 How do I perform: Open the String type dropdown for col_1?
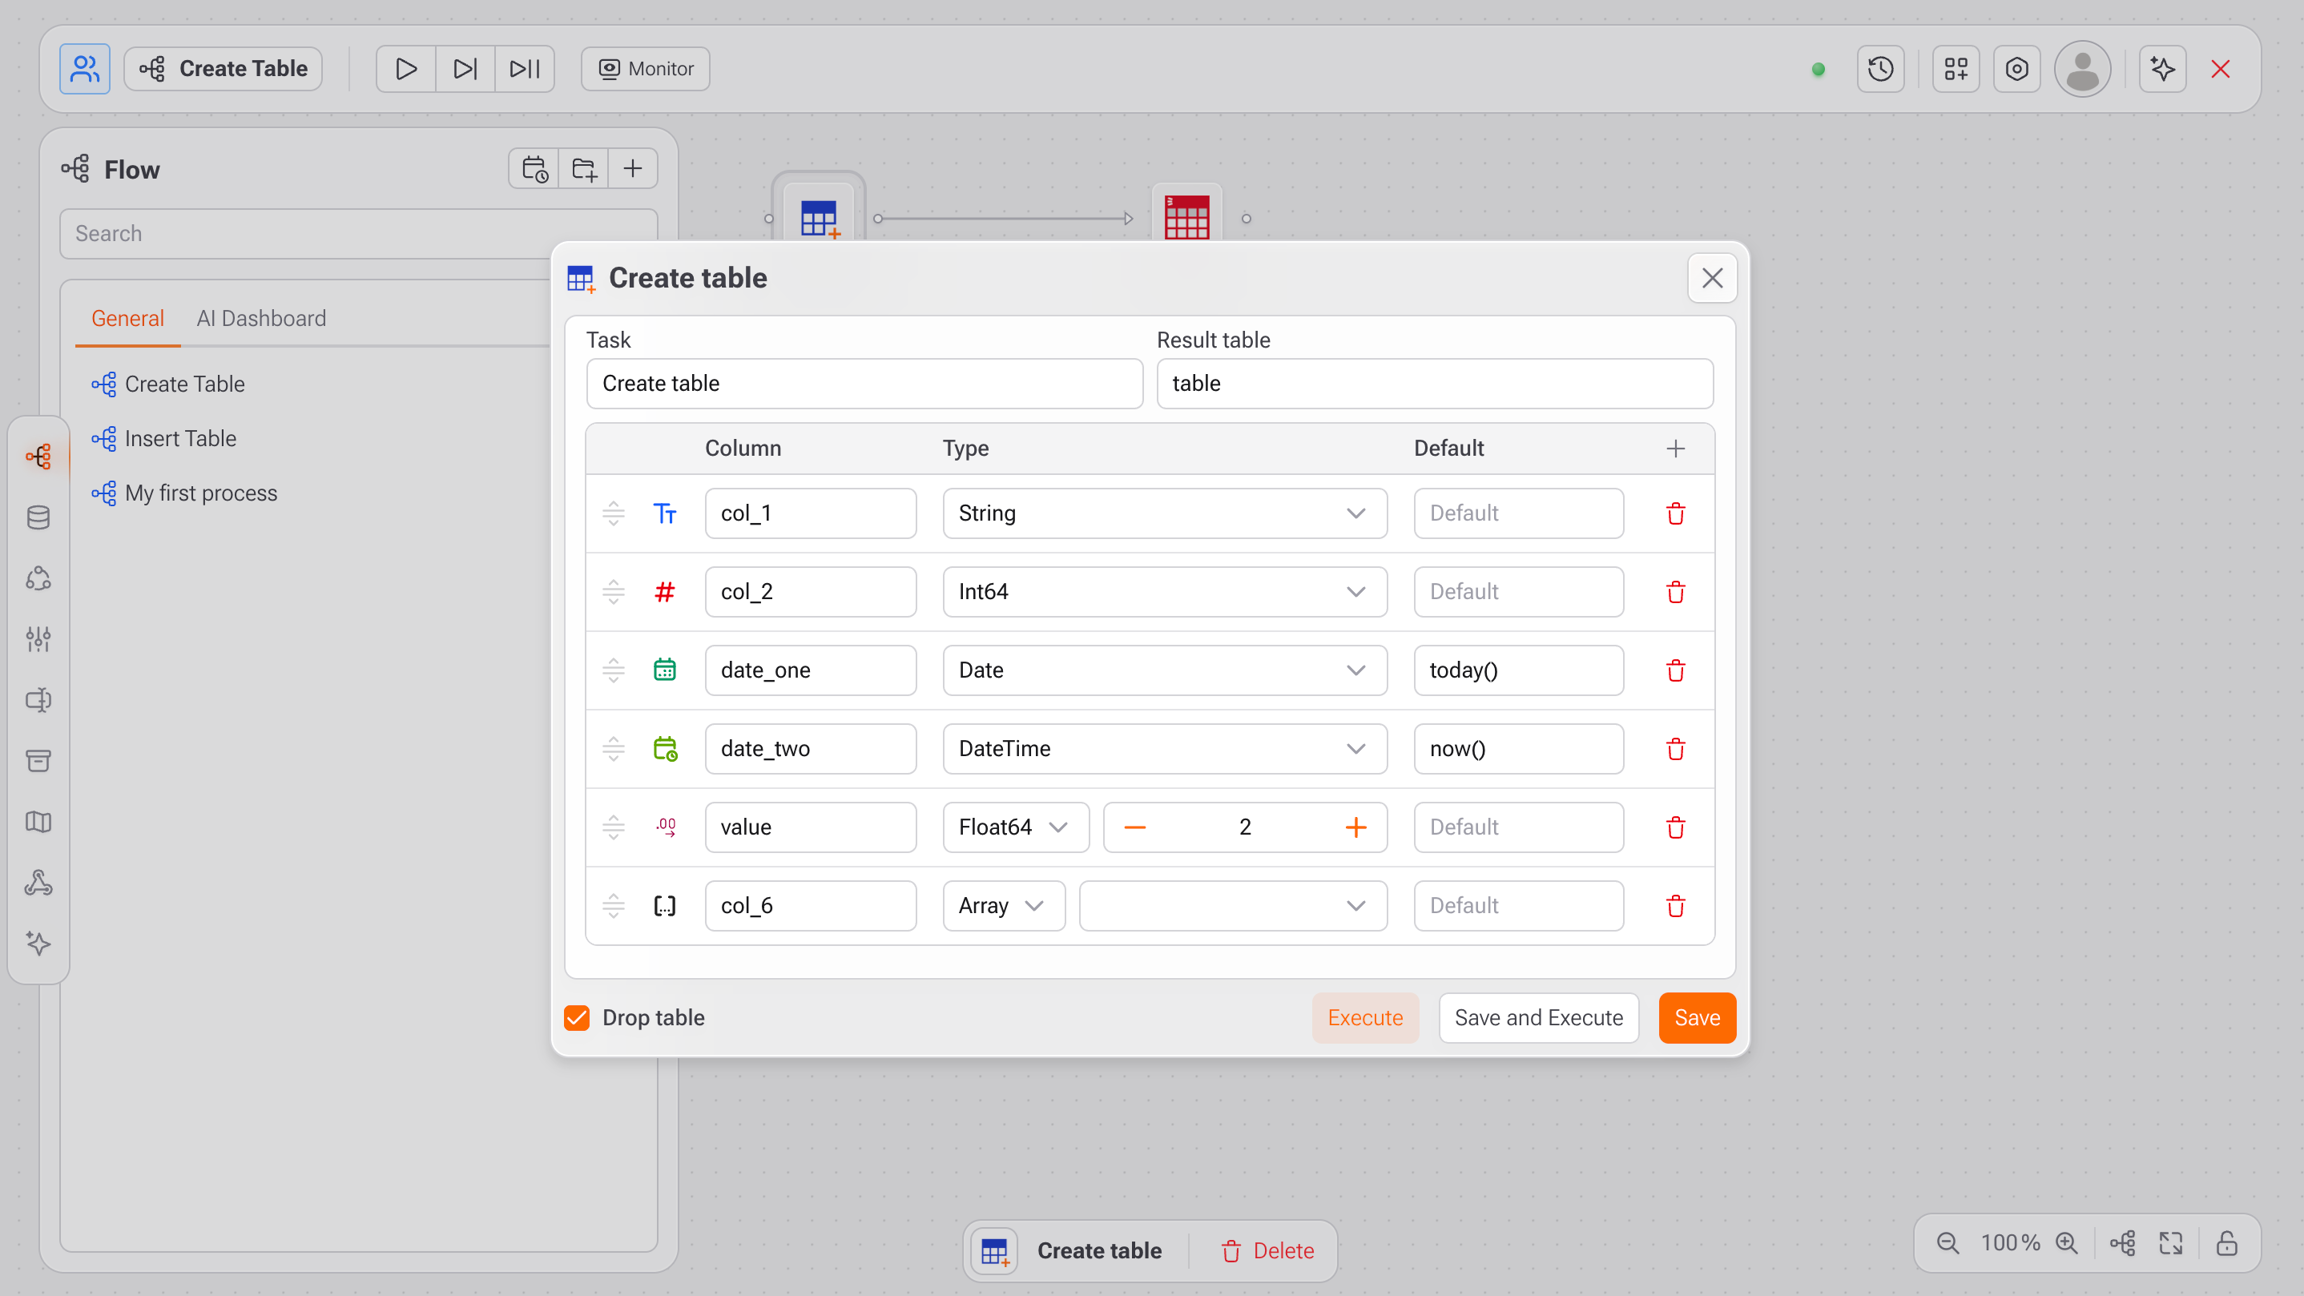click(1164, 514)
